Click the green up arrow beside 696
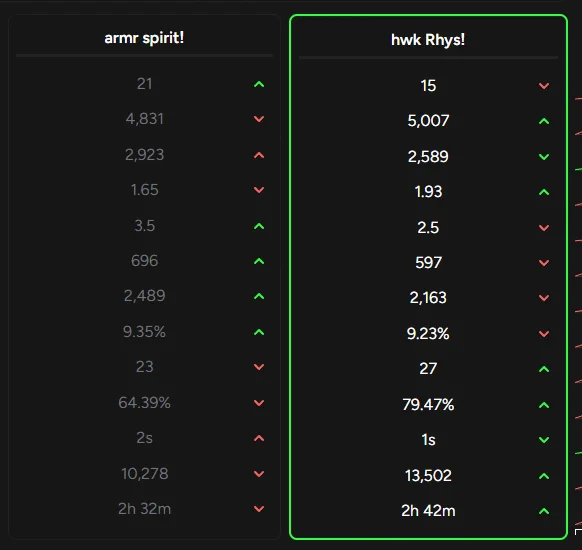 [x=259, y=261]
